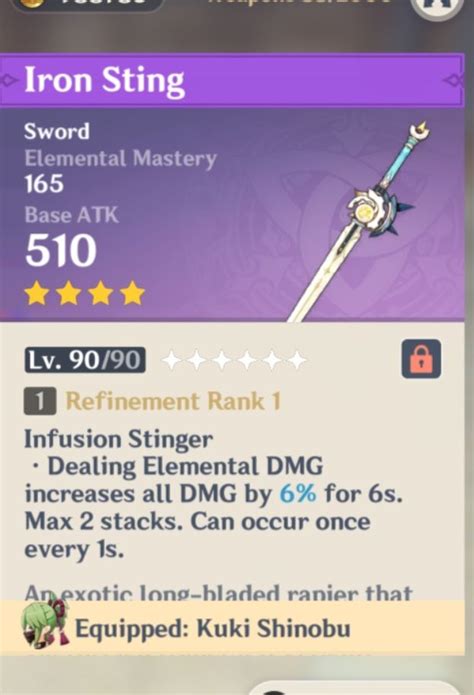Screen dimensions: 474x695
Task: Click the Iron Sting sword artwork
Action: (x=357, y=221)
